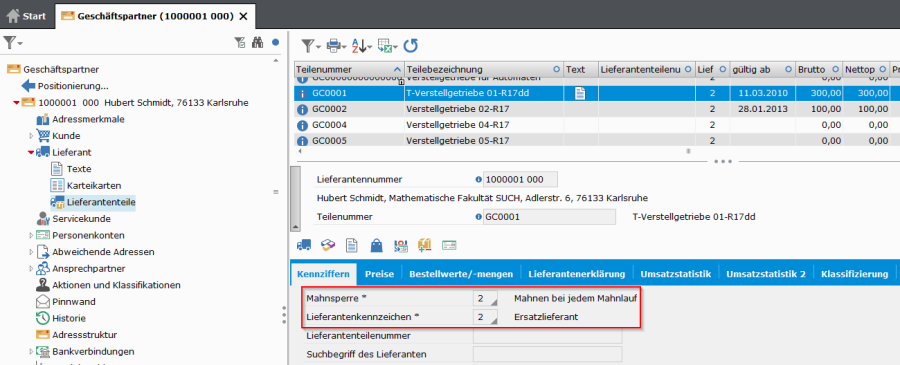
Task: Switch to the Bestellwerte/-mengen tab
Action: [461, 274]
